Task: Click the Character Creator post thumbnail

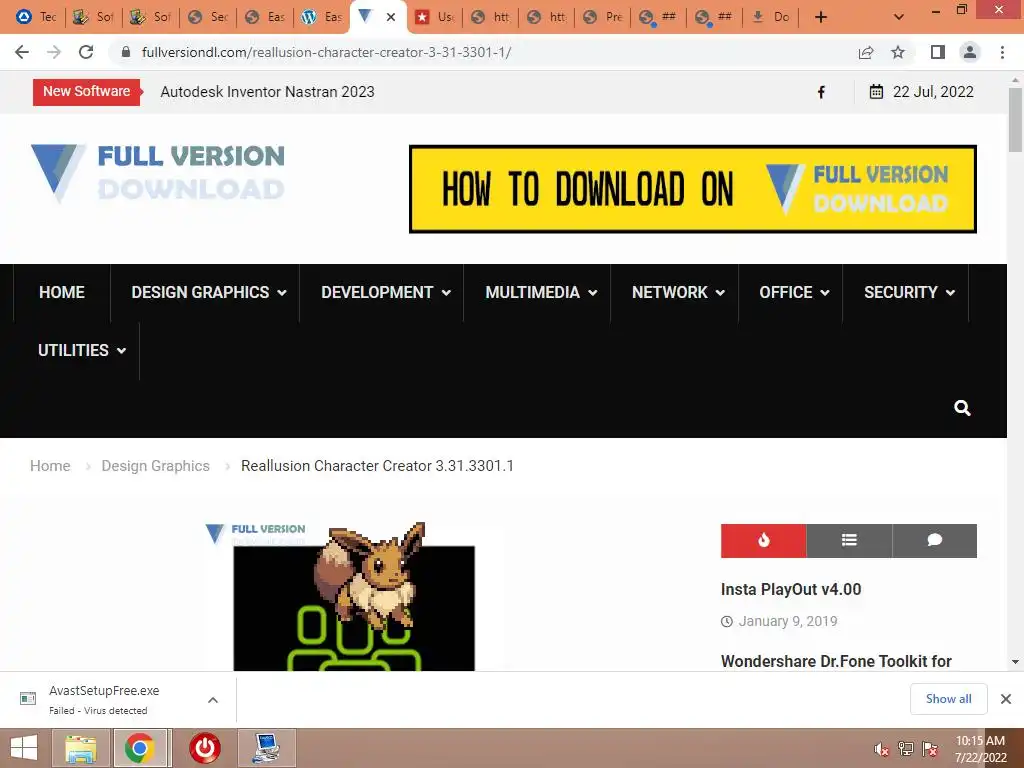Action: [353, 596]
